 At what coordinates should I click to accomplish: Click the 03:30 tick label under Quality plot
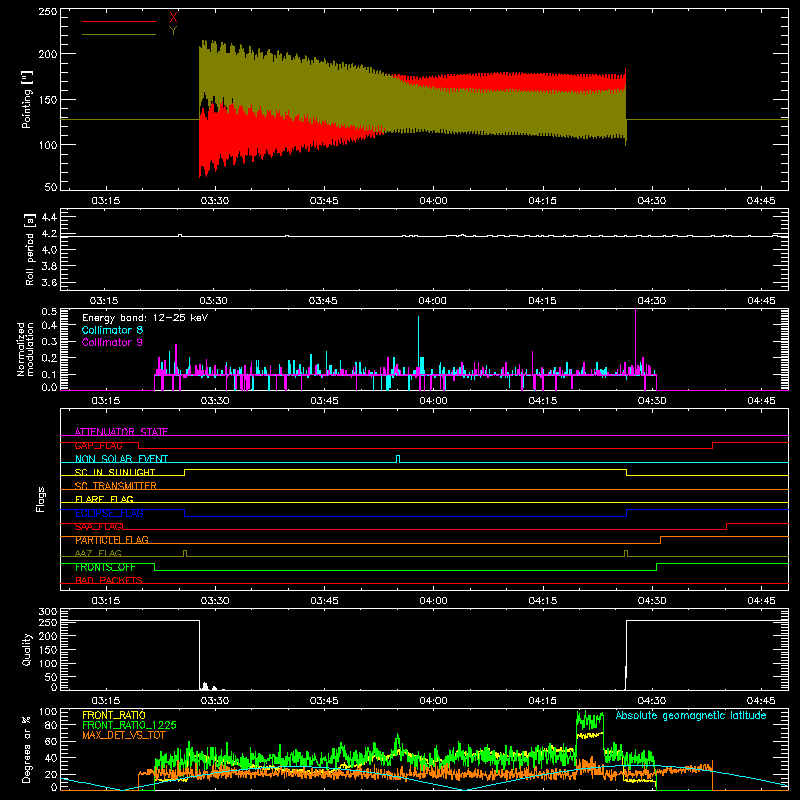pyautogui.click(x=215, y=701)
